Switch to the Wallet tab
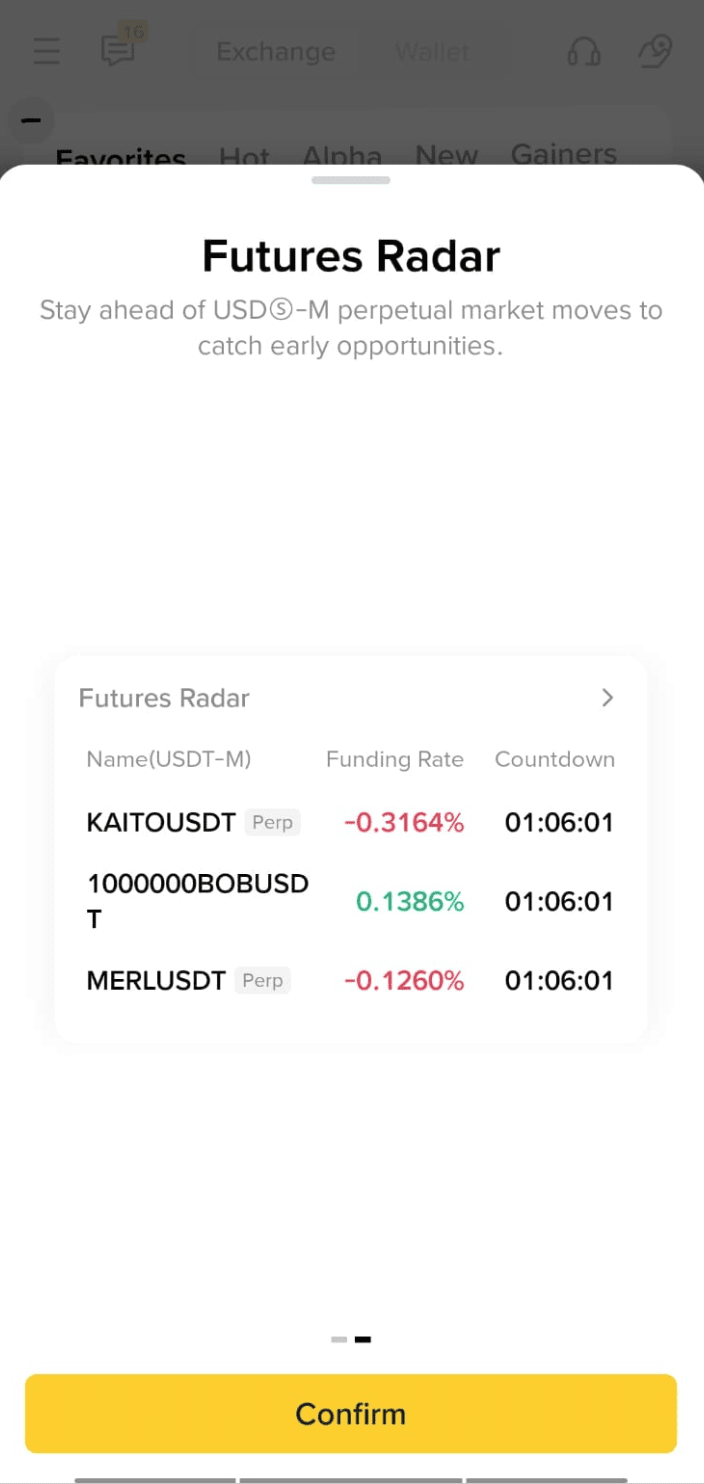704x1484 pixels. pyautogui.click(x=432, y=52)
